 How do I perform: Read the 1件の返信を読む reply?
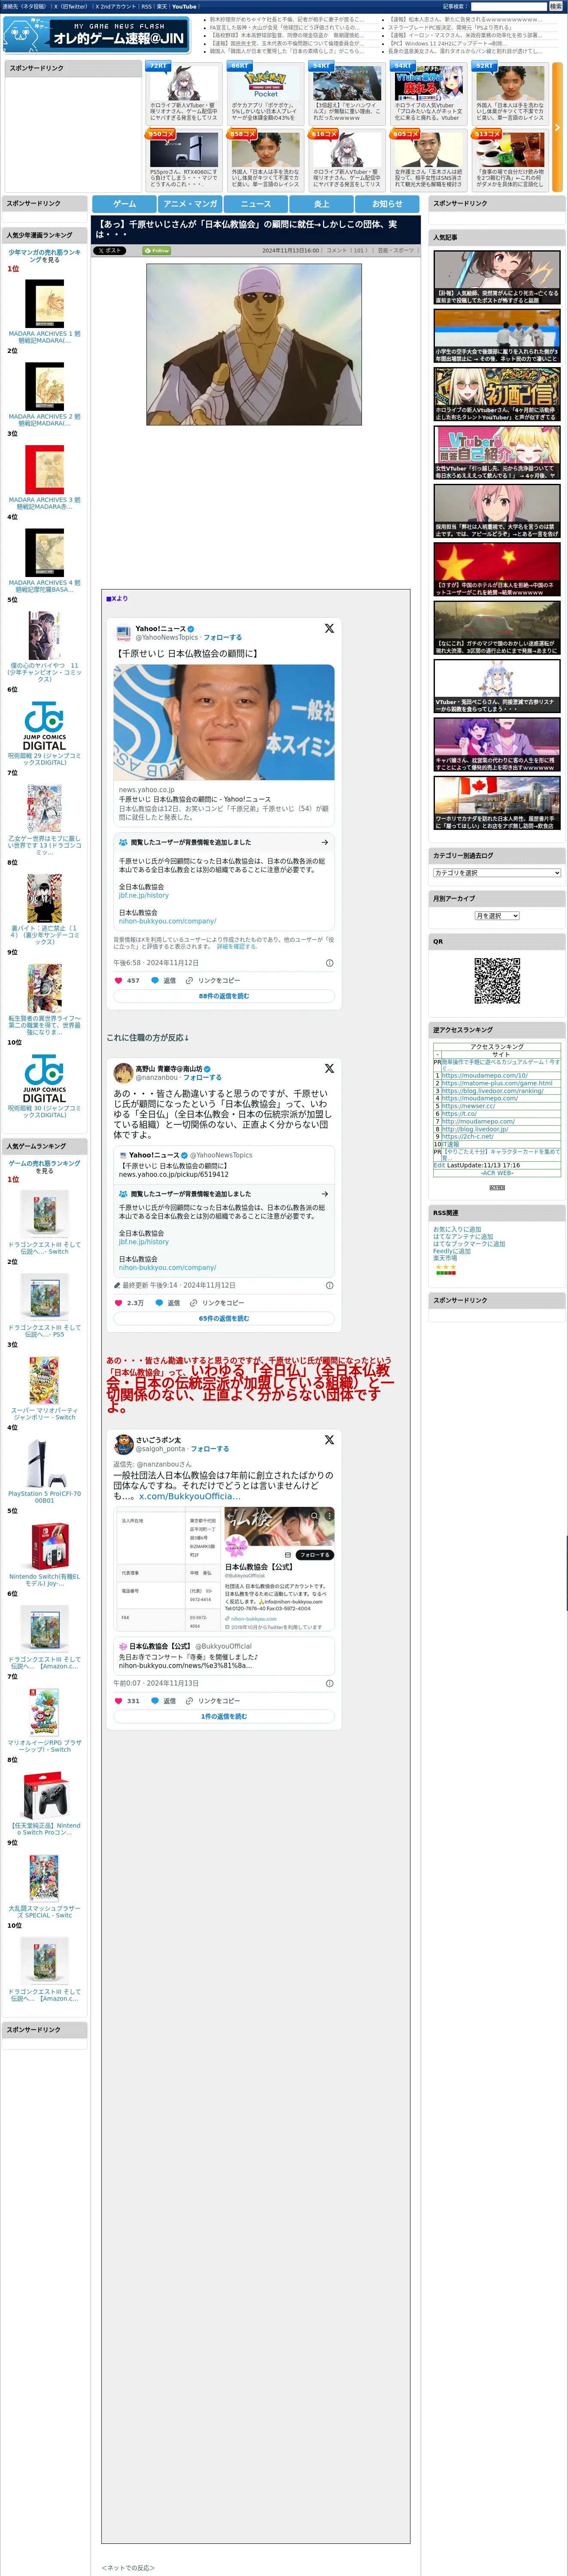coord(224,1716)
